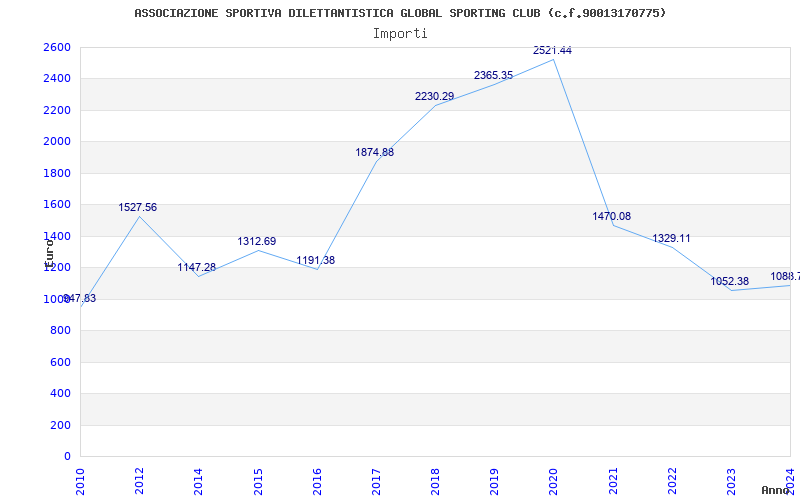The height and width of the screenshot is (500, 800).
Task: Click the 2230.29 data label
Action: (434, 96)
